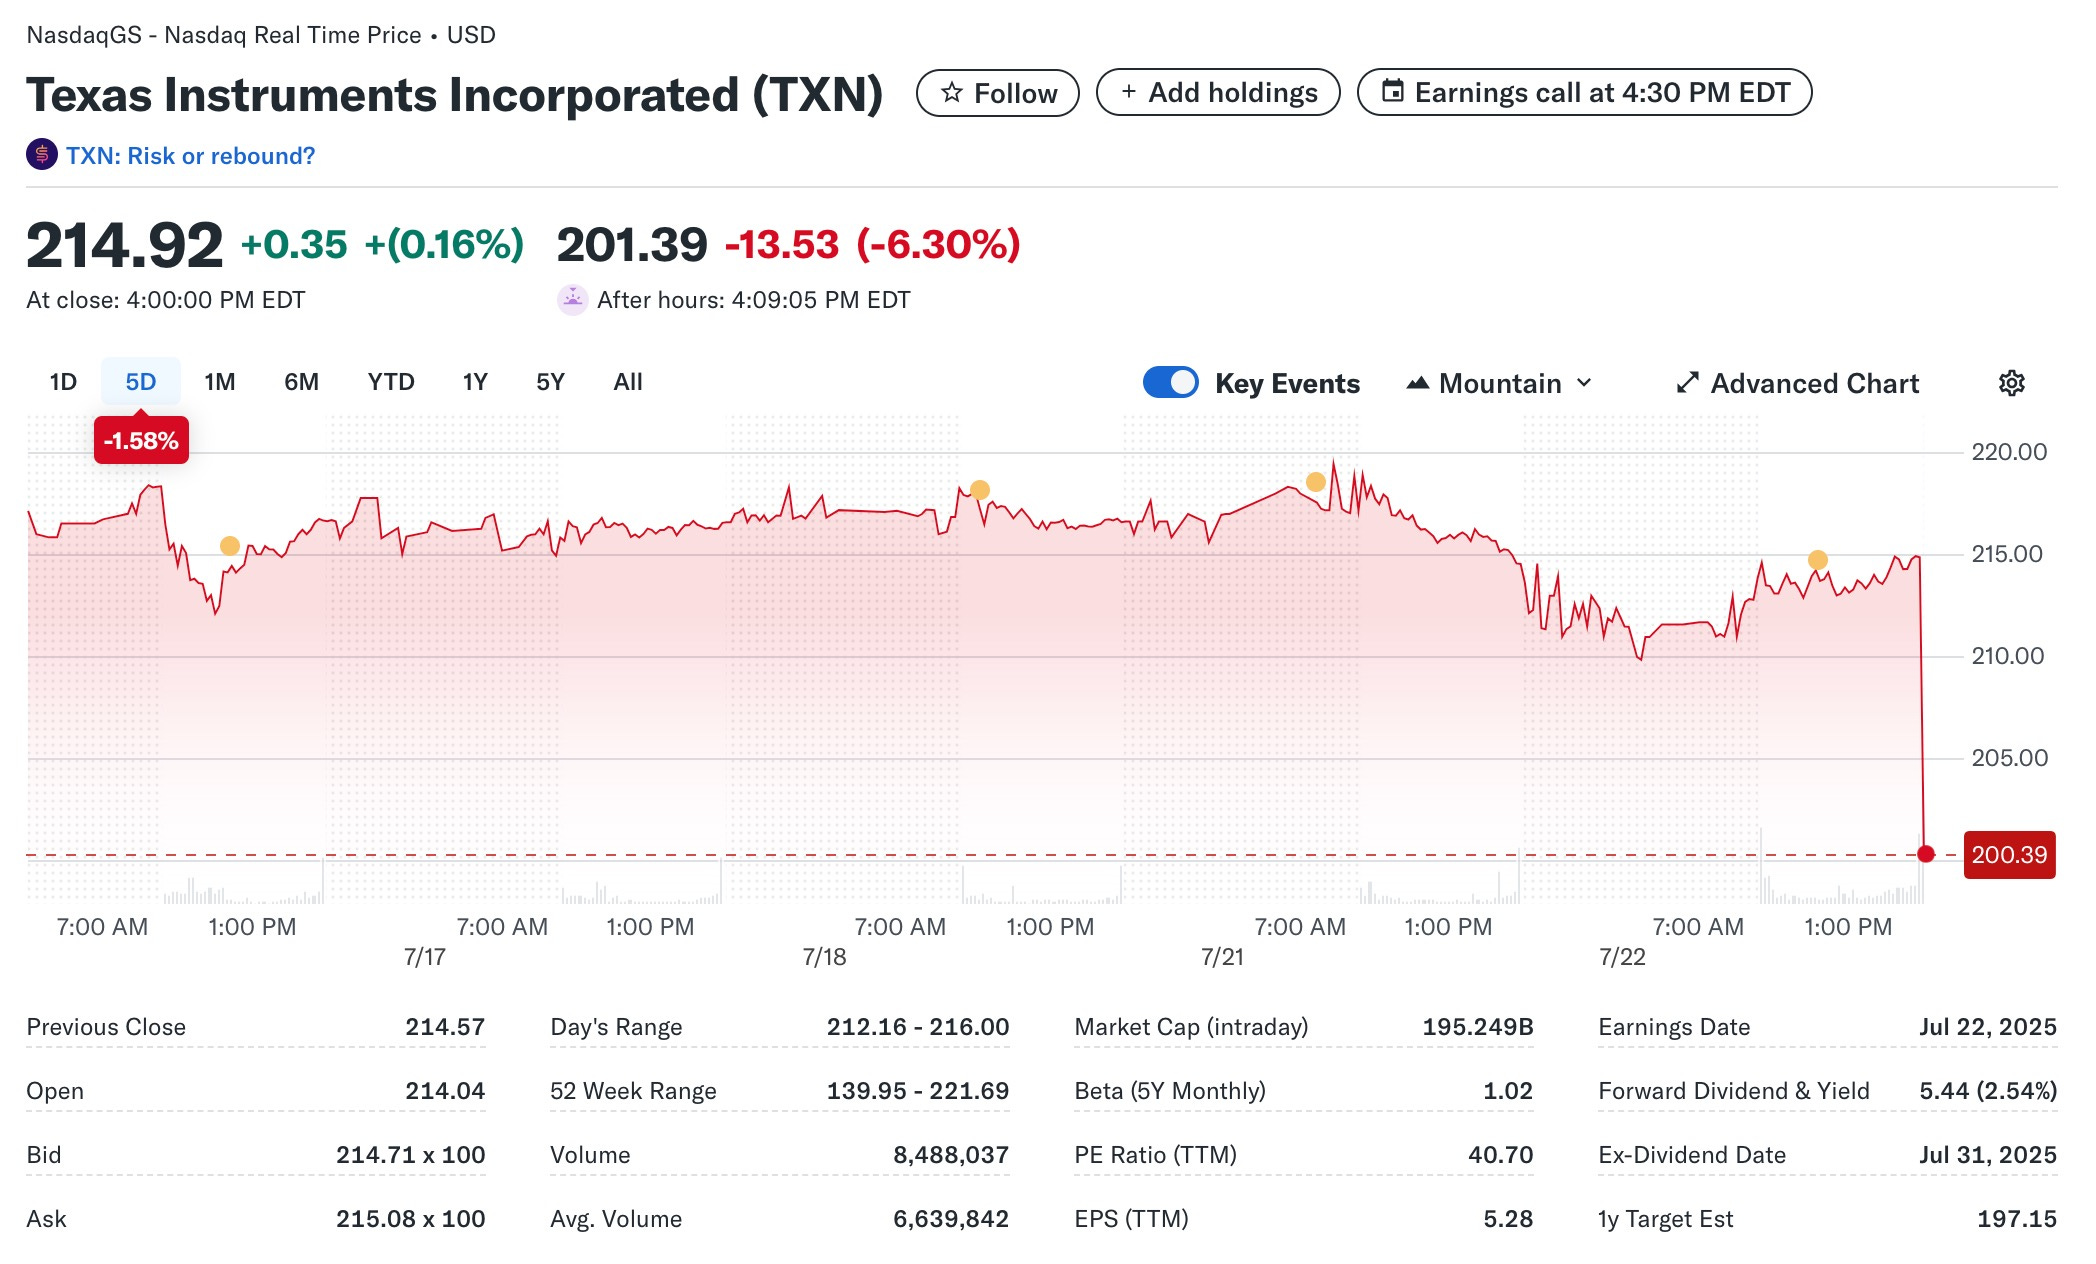
Task: Select the 1D time range tab
Action: [63, 382]
